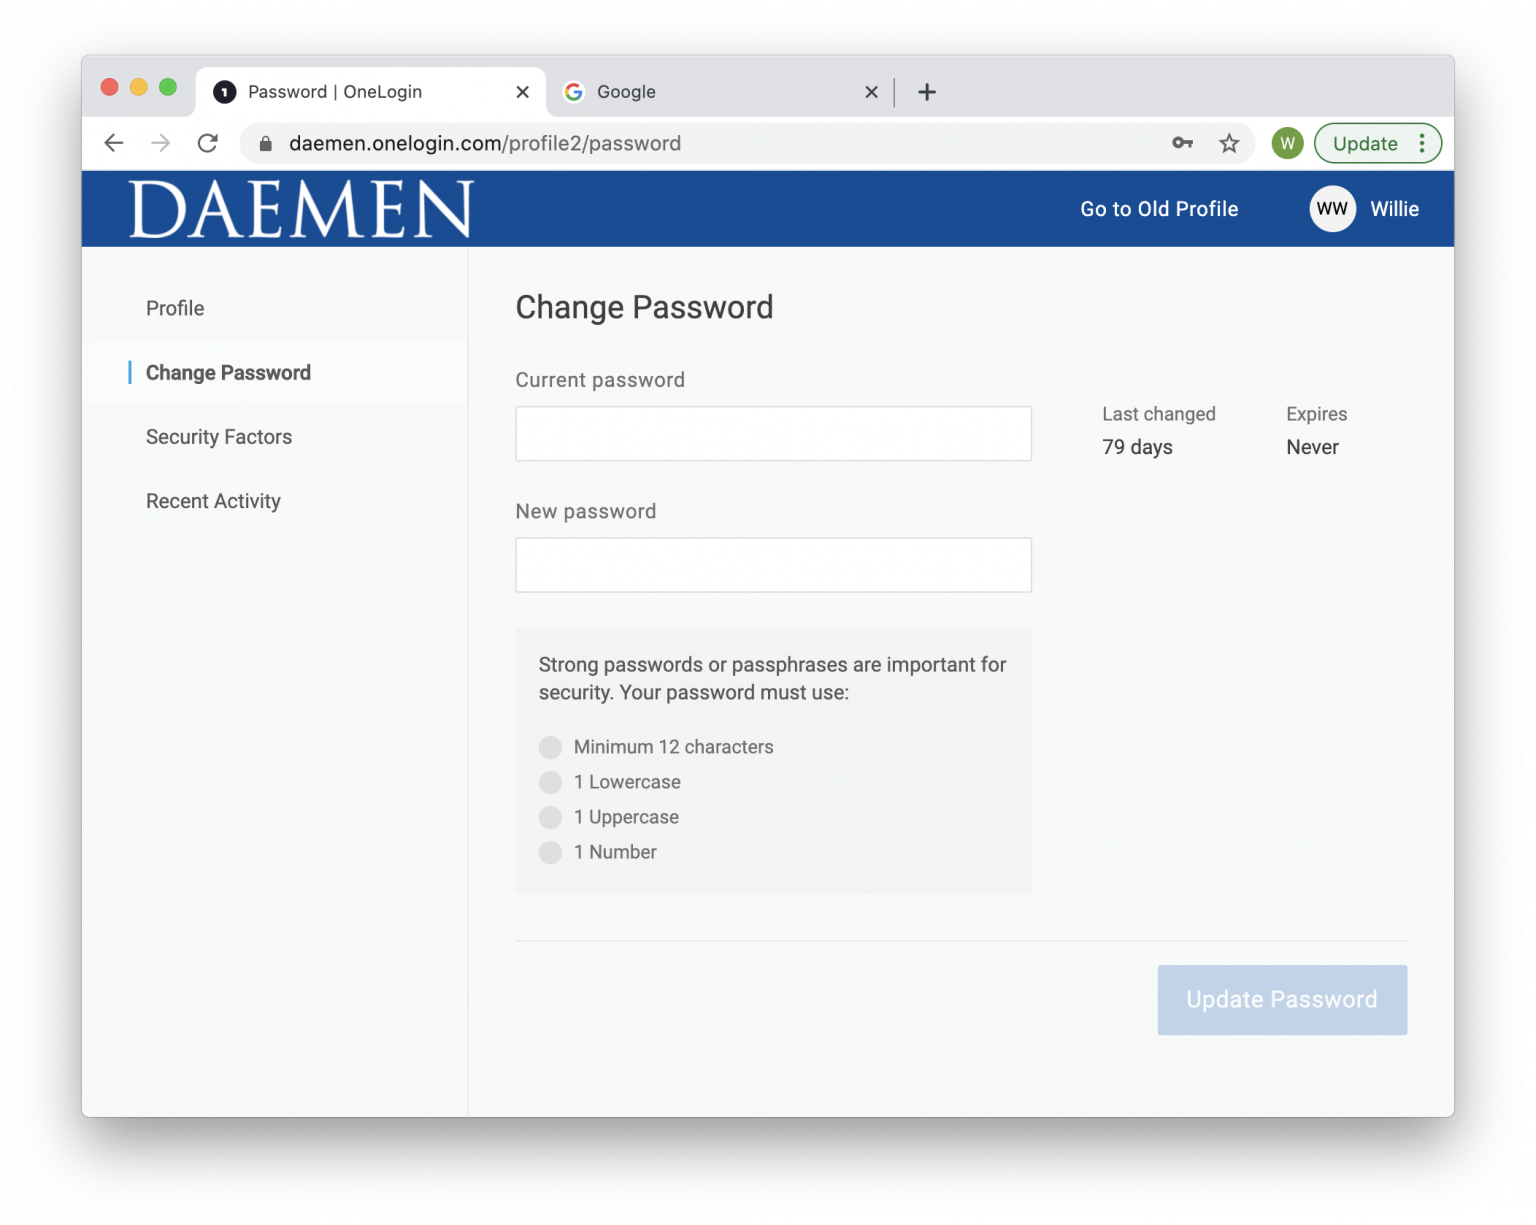Click the padlock site info icon
The height and width of the screenshot is (1225, 1536).
(265, 144)
